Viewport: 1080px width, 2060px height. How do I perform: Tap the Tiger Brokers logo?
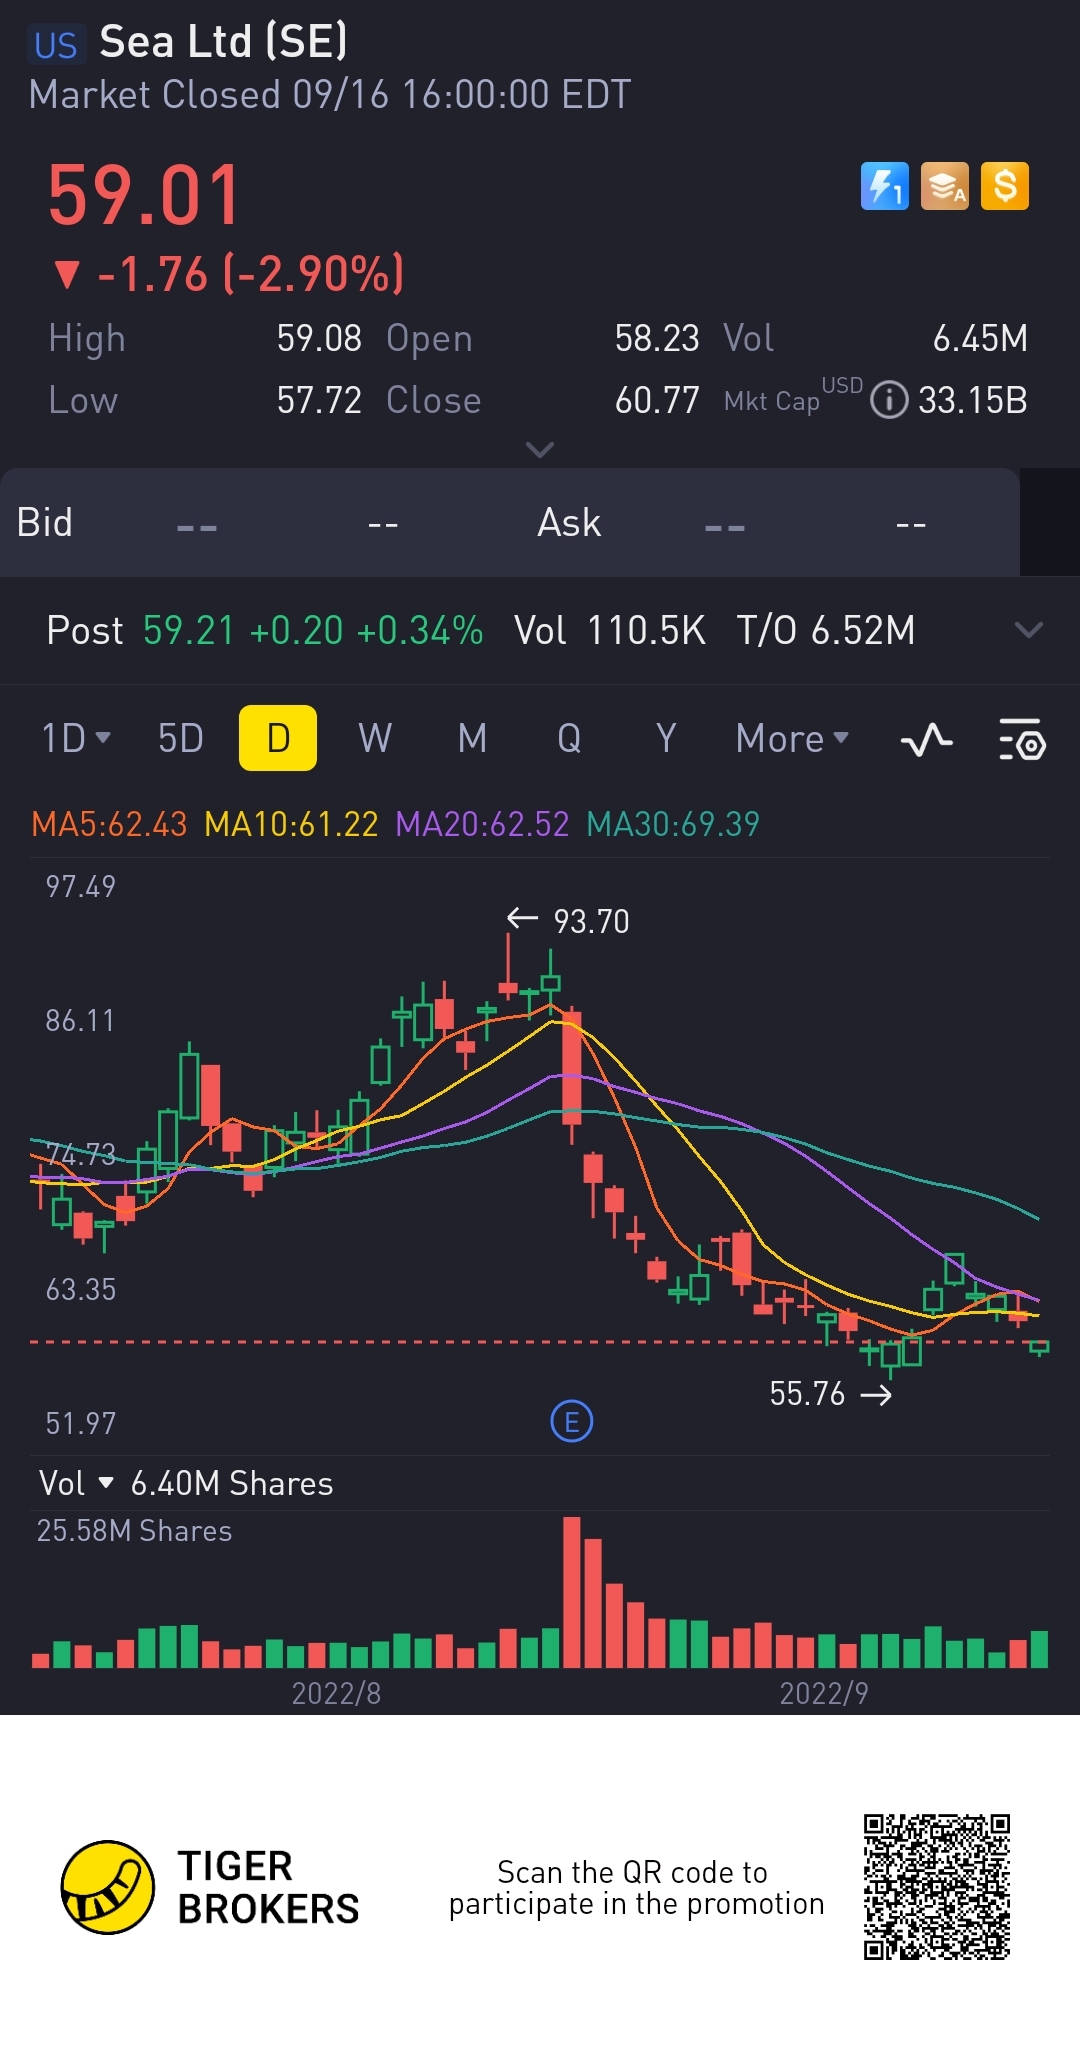coord(210,1887)
